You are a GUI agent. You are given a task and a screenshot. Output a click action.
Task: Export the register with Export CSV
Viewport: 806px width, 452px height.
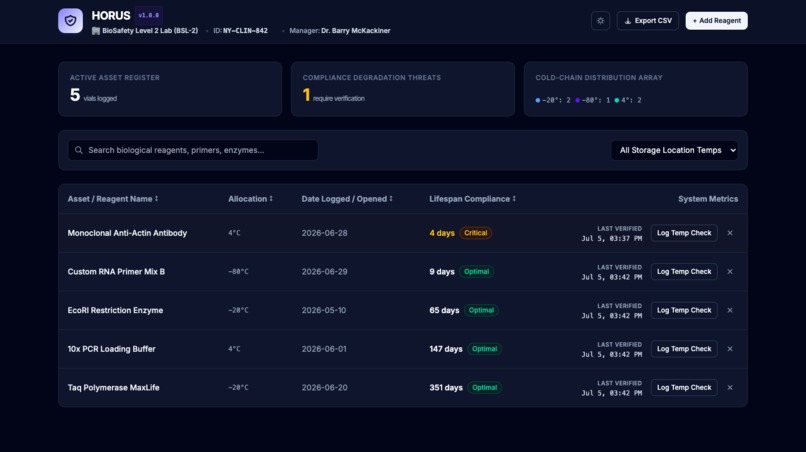coord(648,21)
